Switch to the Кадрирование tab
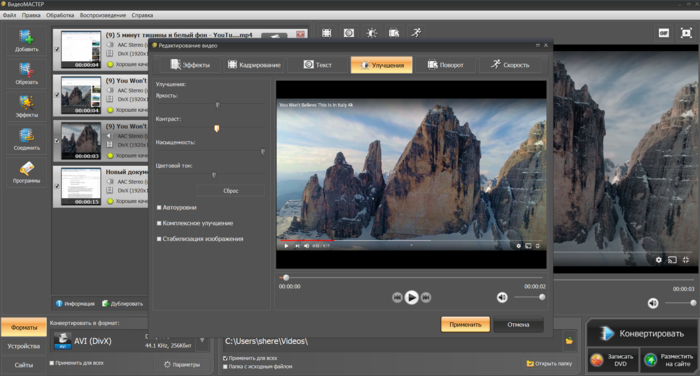The image size is (700, 376). [254, 65]
